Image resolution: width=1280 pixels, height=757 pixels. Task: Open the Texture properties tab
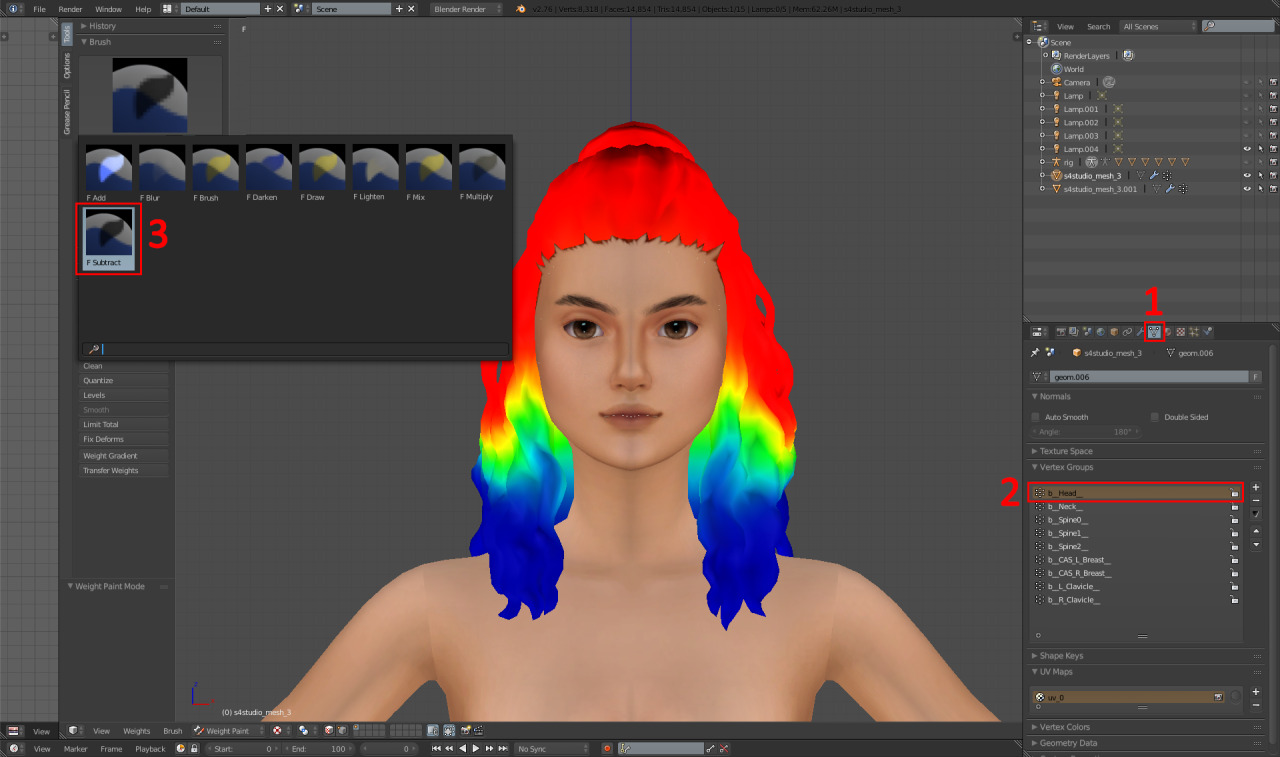point(1181,331)
